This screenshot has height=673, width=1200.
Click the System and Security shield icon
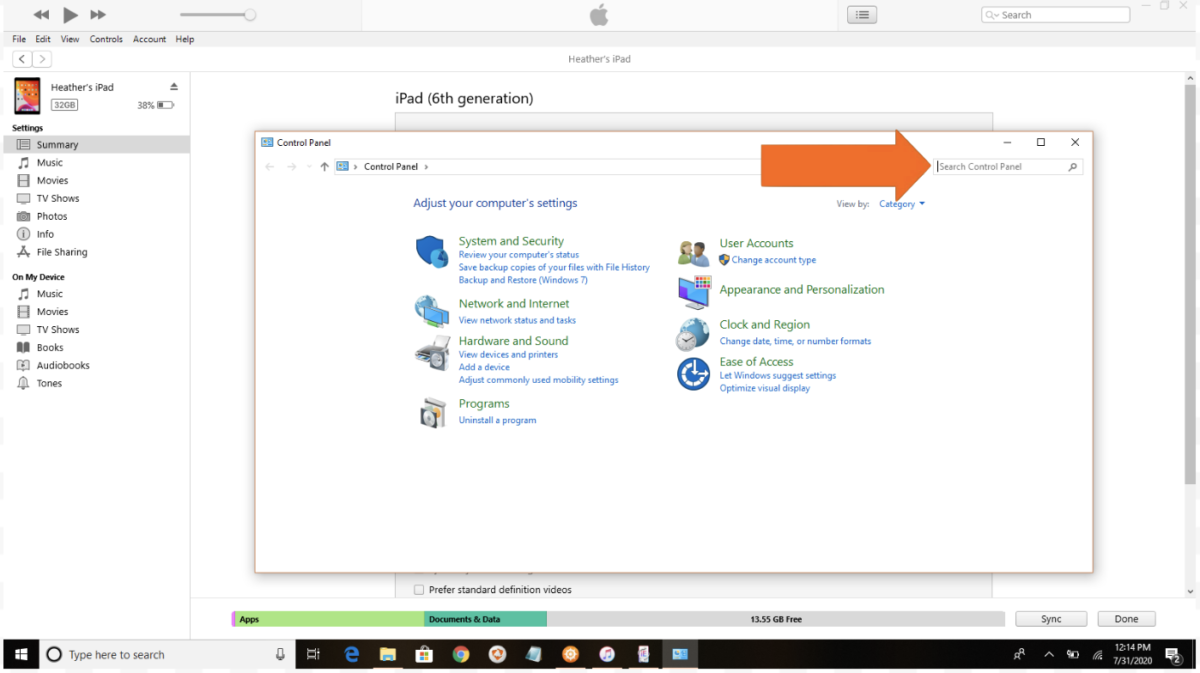tap(432, 252)
